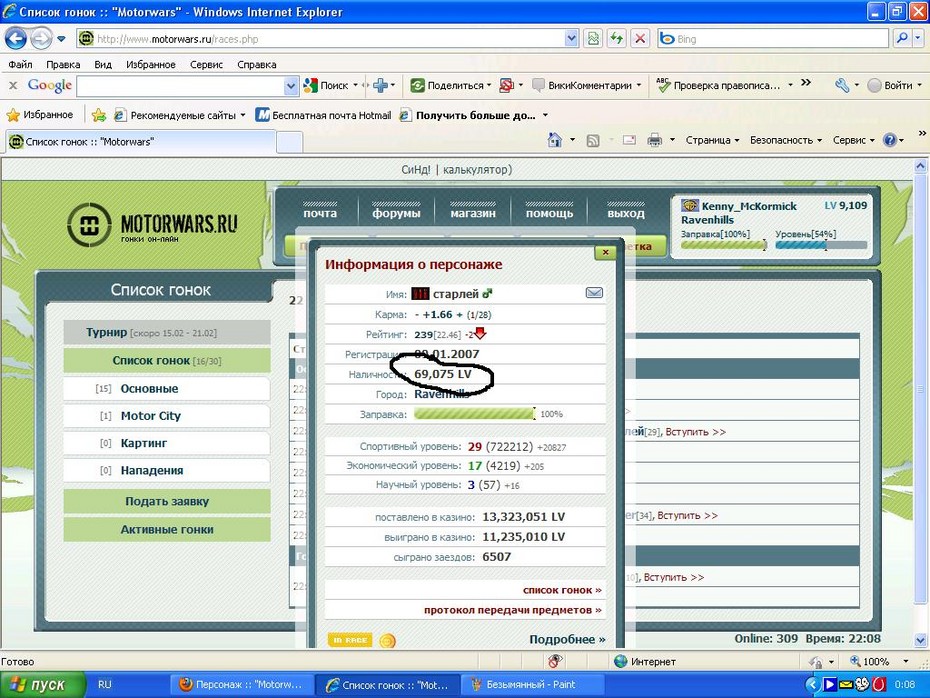The height and width of the screenshot is (698, 930).
Task: Click the red Opera icon in system tray
Action: [878, 684]
